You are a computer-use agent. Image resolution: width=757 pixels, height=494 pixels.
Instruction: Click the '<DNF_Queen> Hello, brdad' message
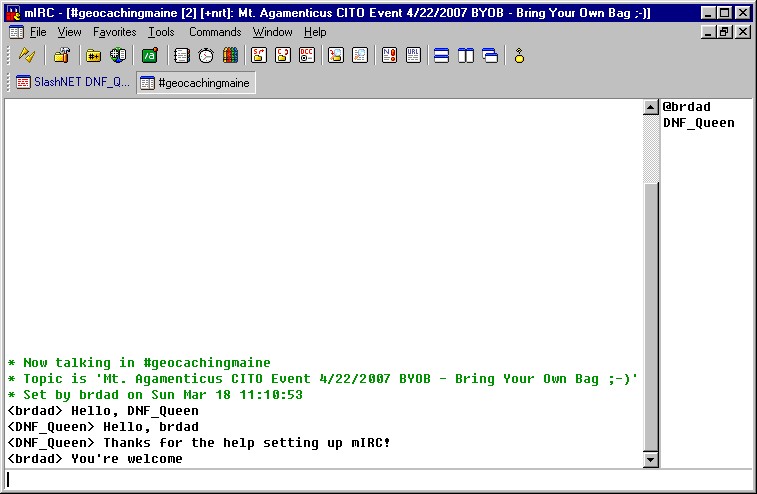pyautogui.click(x=103, y=426)
